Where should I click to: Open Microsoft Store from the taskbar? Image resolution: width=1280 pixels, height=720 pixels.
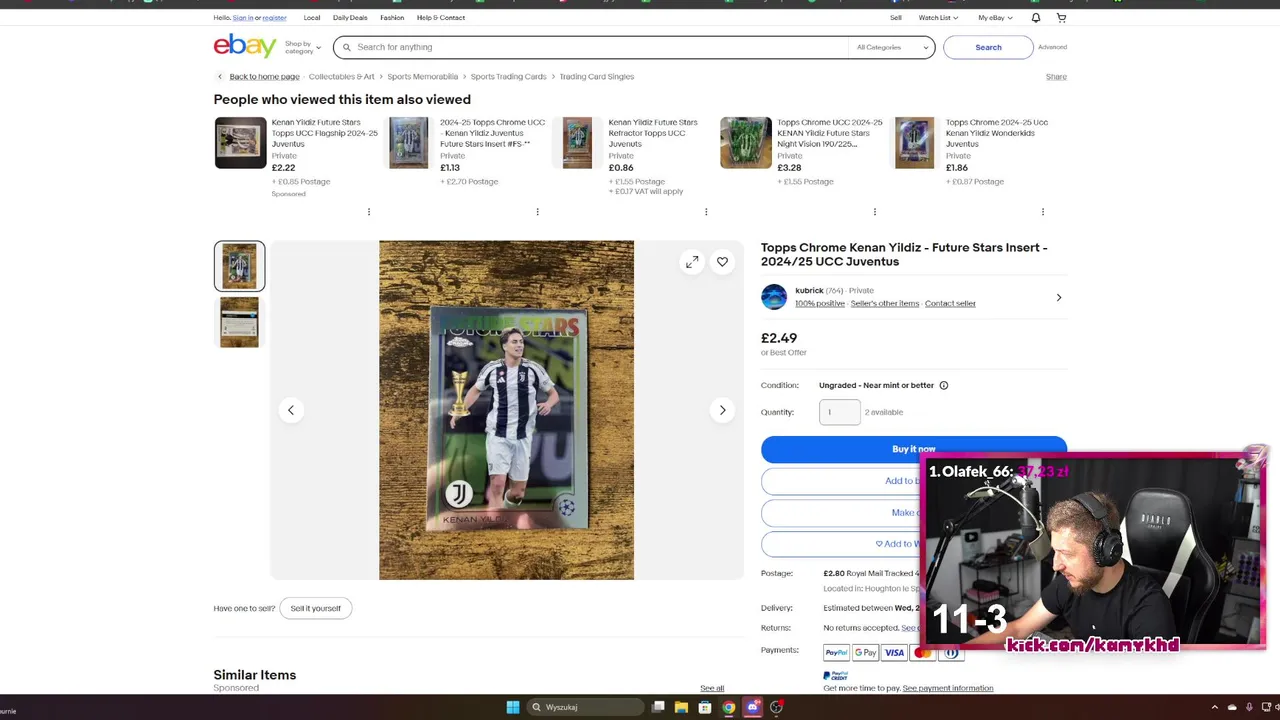click(x=705, y=707)
